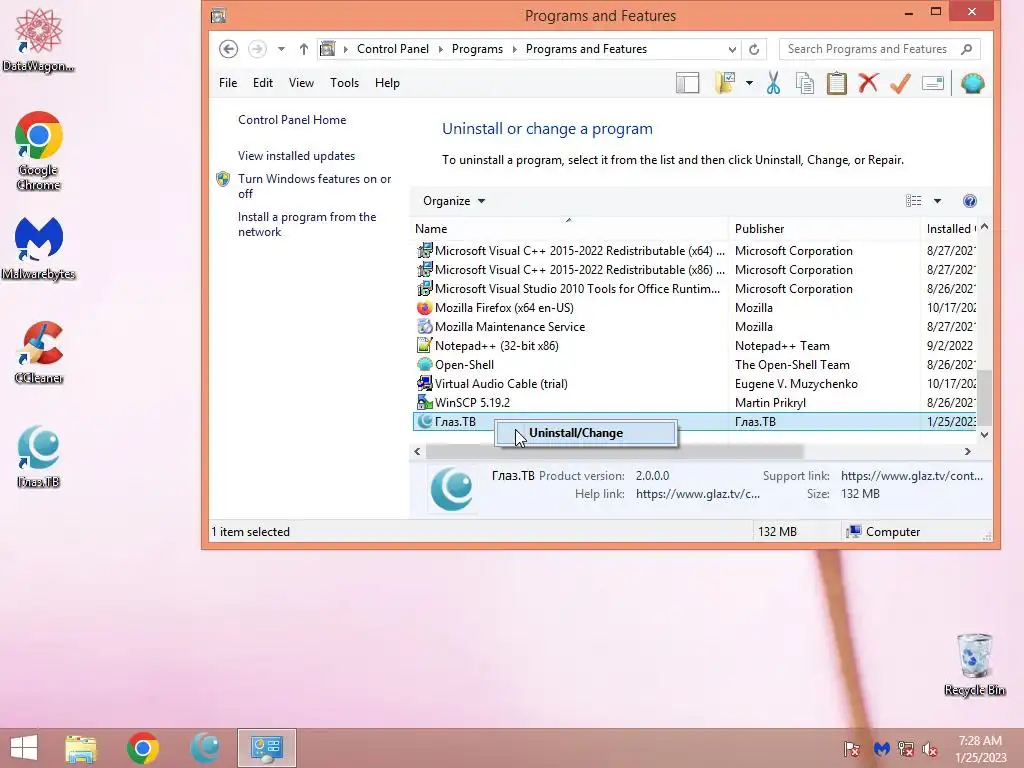The width and height of the screenshot is (1024, 768).
Task: Expand the Organize dropdown
Action: pyautogui.click(x=454, y=201)
